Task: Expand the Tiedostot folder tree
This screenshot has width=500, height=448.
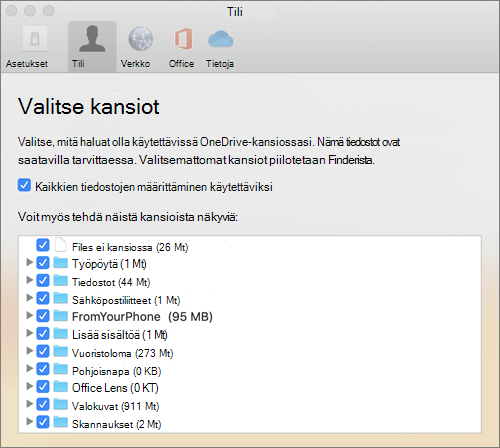Action: (30, 280)
